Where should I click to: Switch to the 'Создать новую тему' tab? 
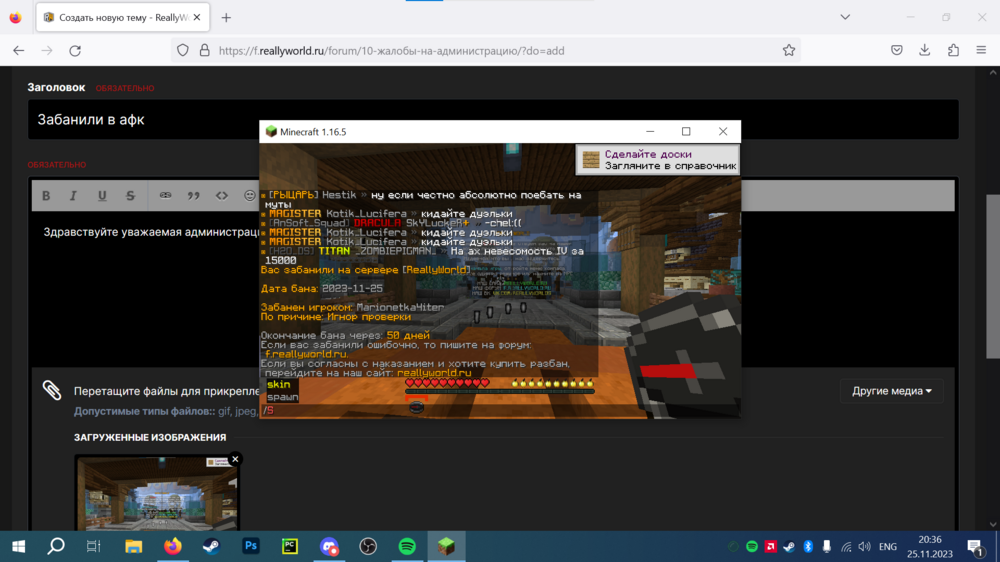[122, 18]
